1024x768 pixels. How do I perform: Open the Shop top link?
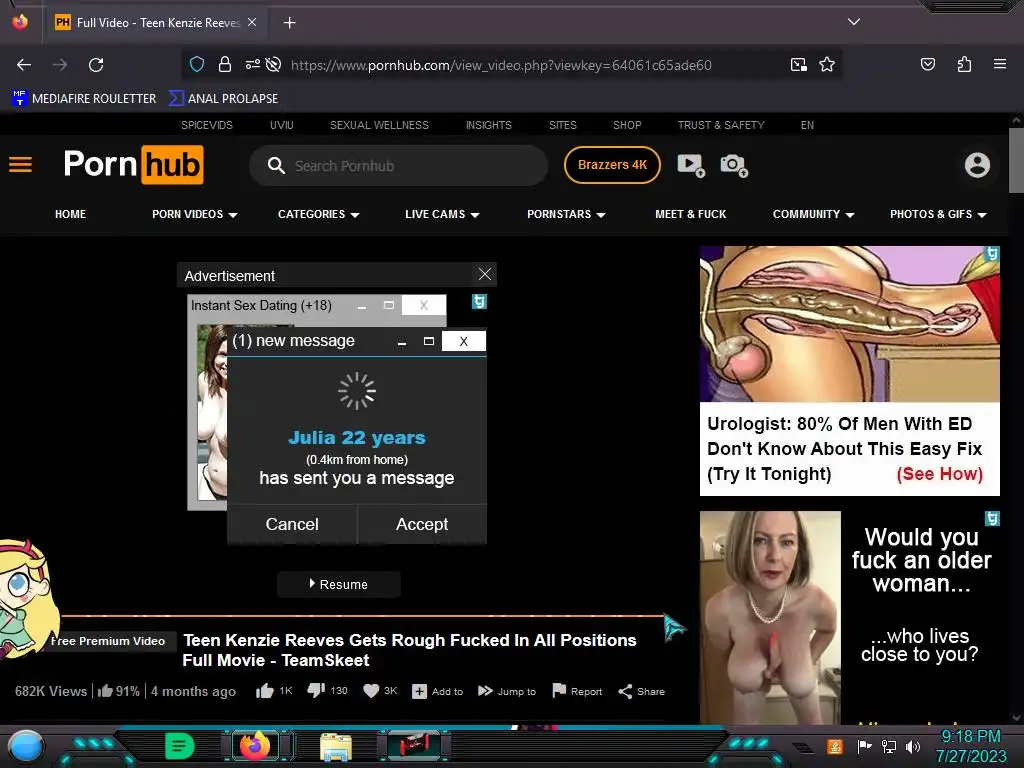(627, 125)
